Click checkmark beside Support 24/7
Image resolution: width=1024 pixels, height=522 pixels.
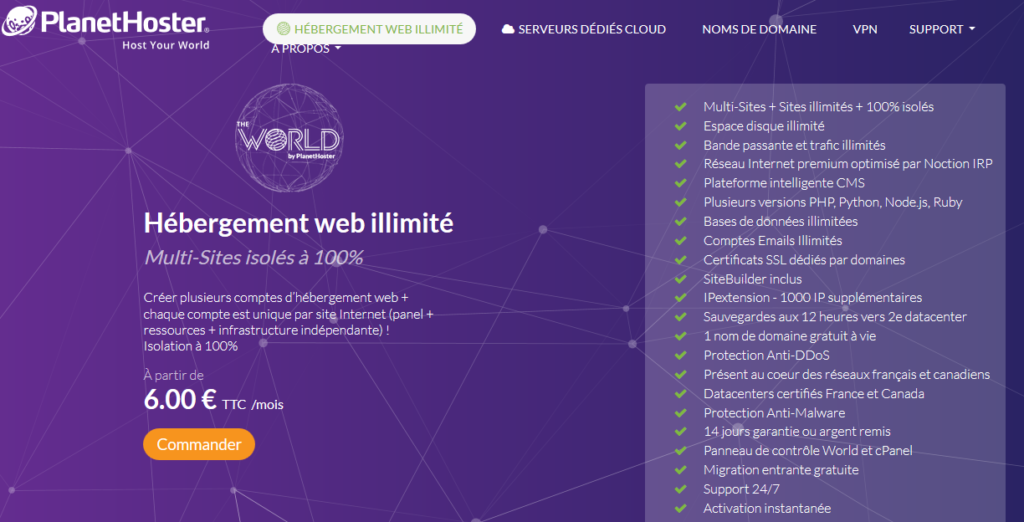point(680,489)
